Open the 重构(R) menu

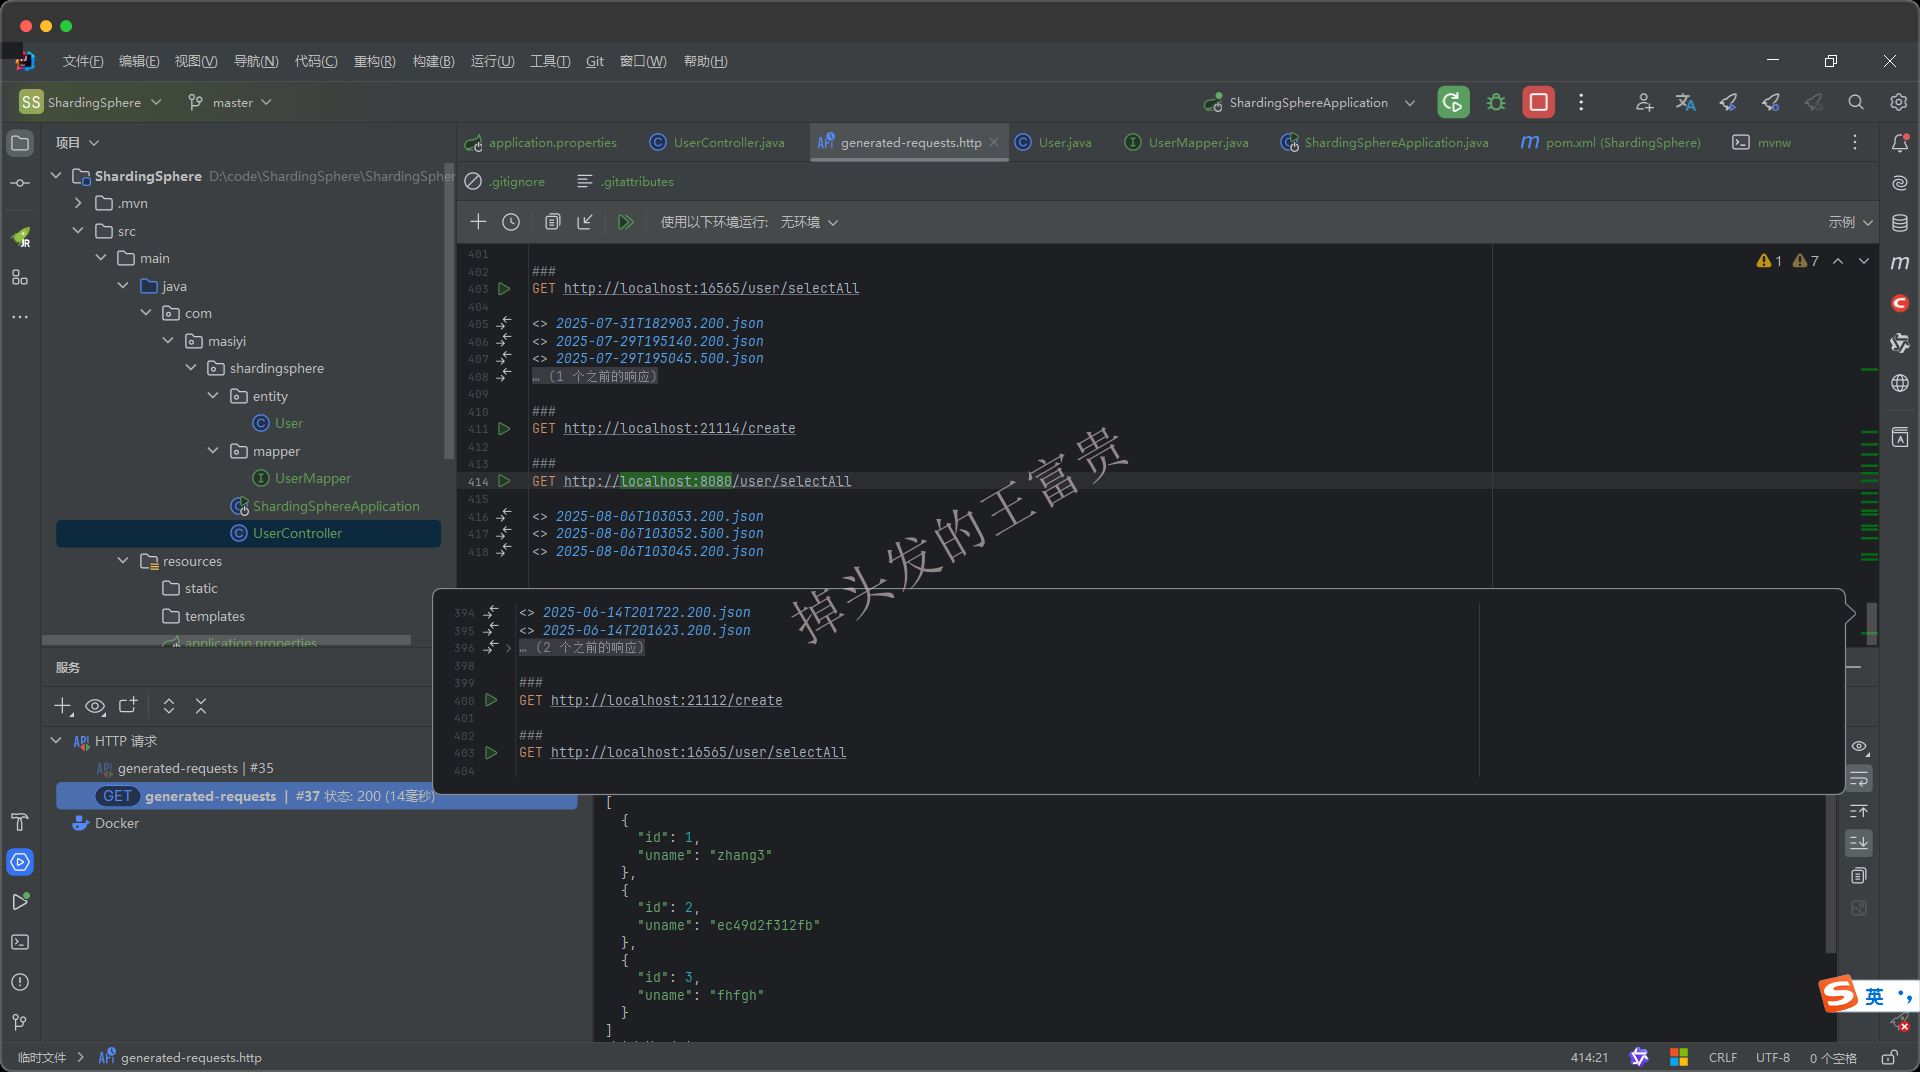click(374, 61)
